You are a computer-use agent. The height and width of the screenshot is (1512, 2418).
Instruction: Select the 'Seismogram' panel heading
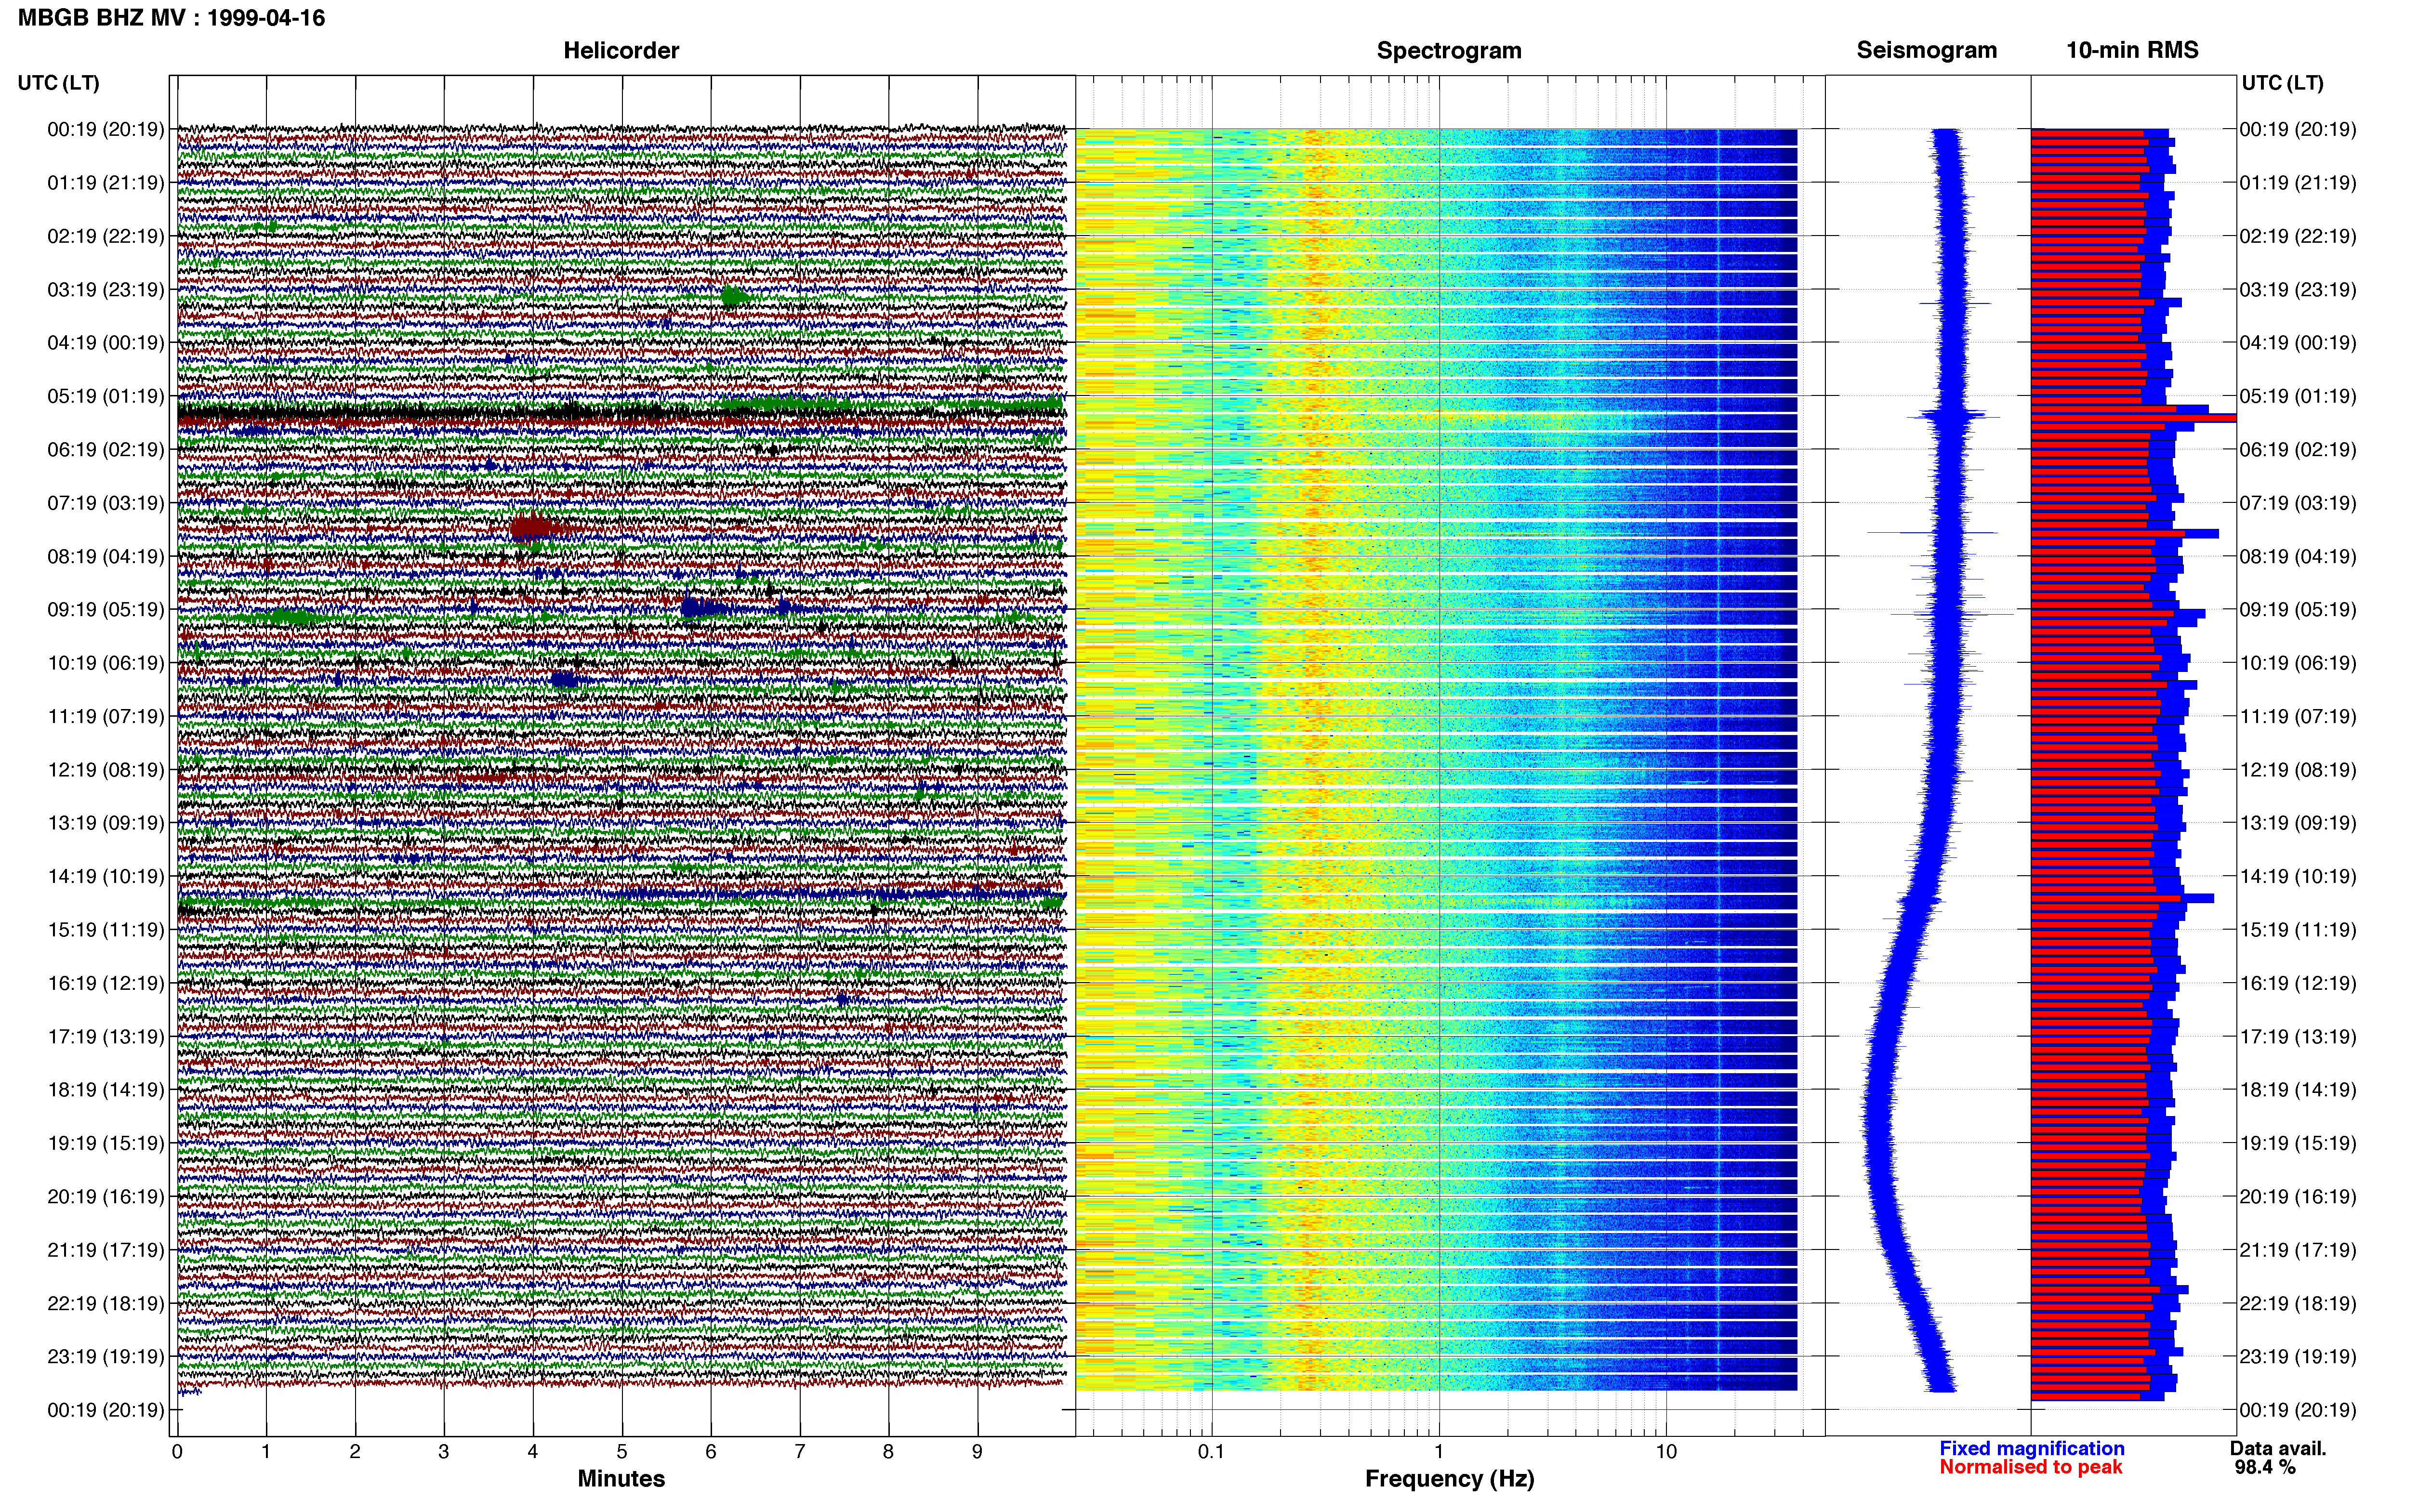(x=1926, y=50)
